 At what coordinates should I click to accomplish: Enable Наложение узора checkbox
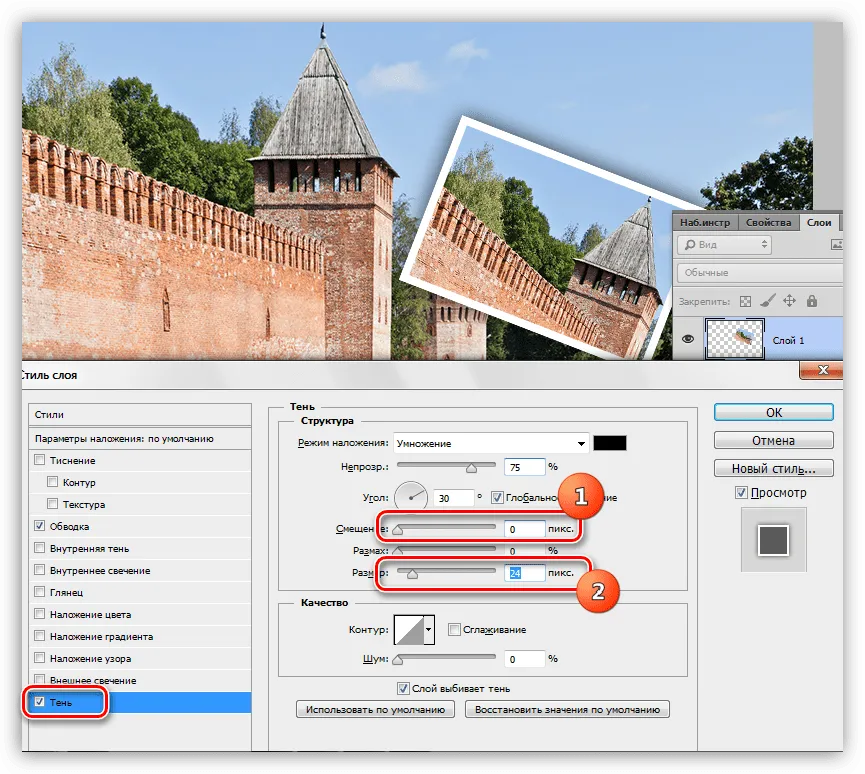[40, 658]
